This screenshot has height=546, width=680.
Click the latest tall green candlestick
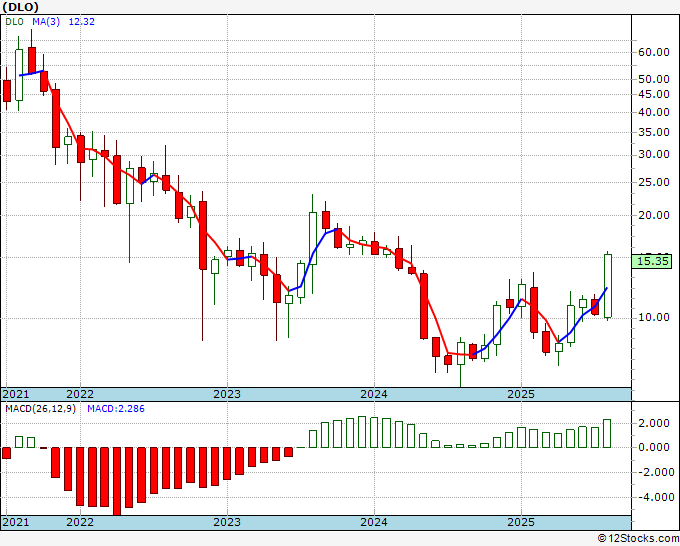[608, 286]
